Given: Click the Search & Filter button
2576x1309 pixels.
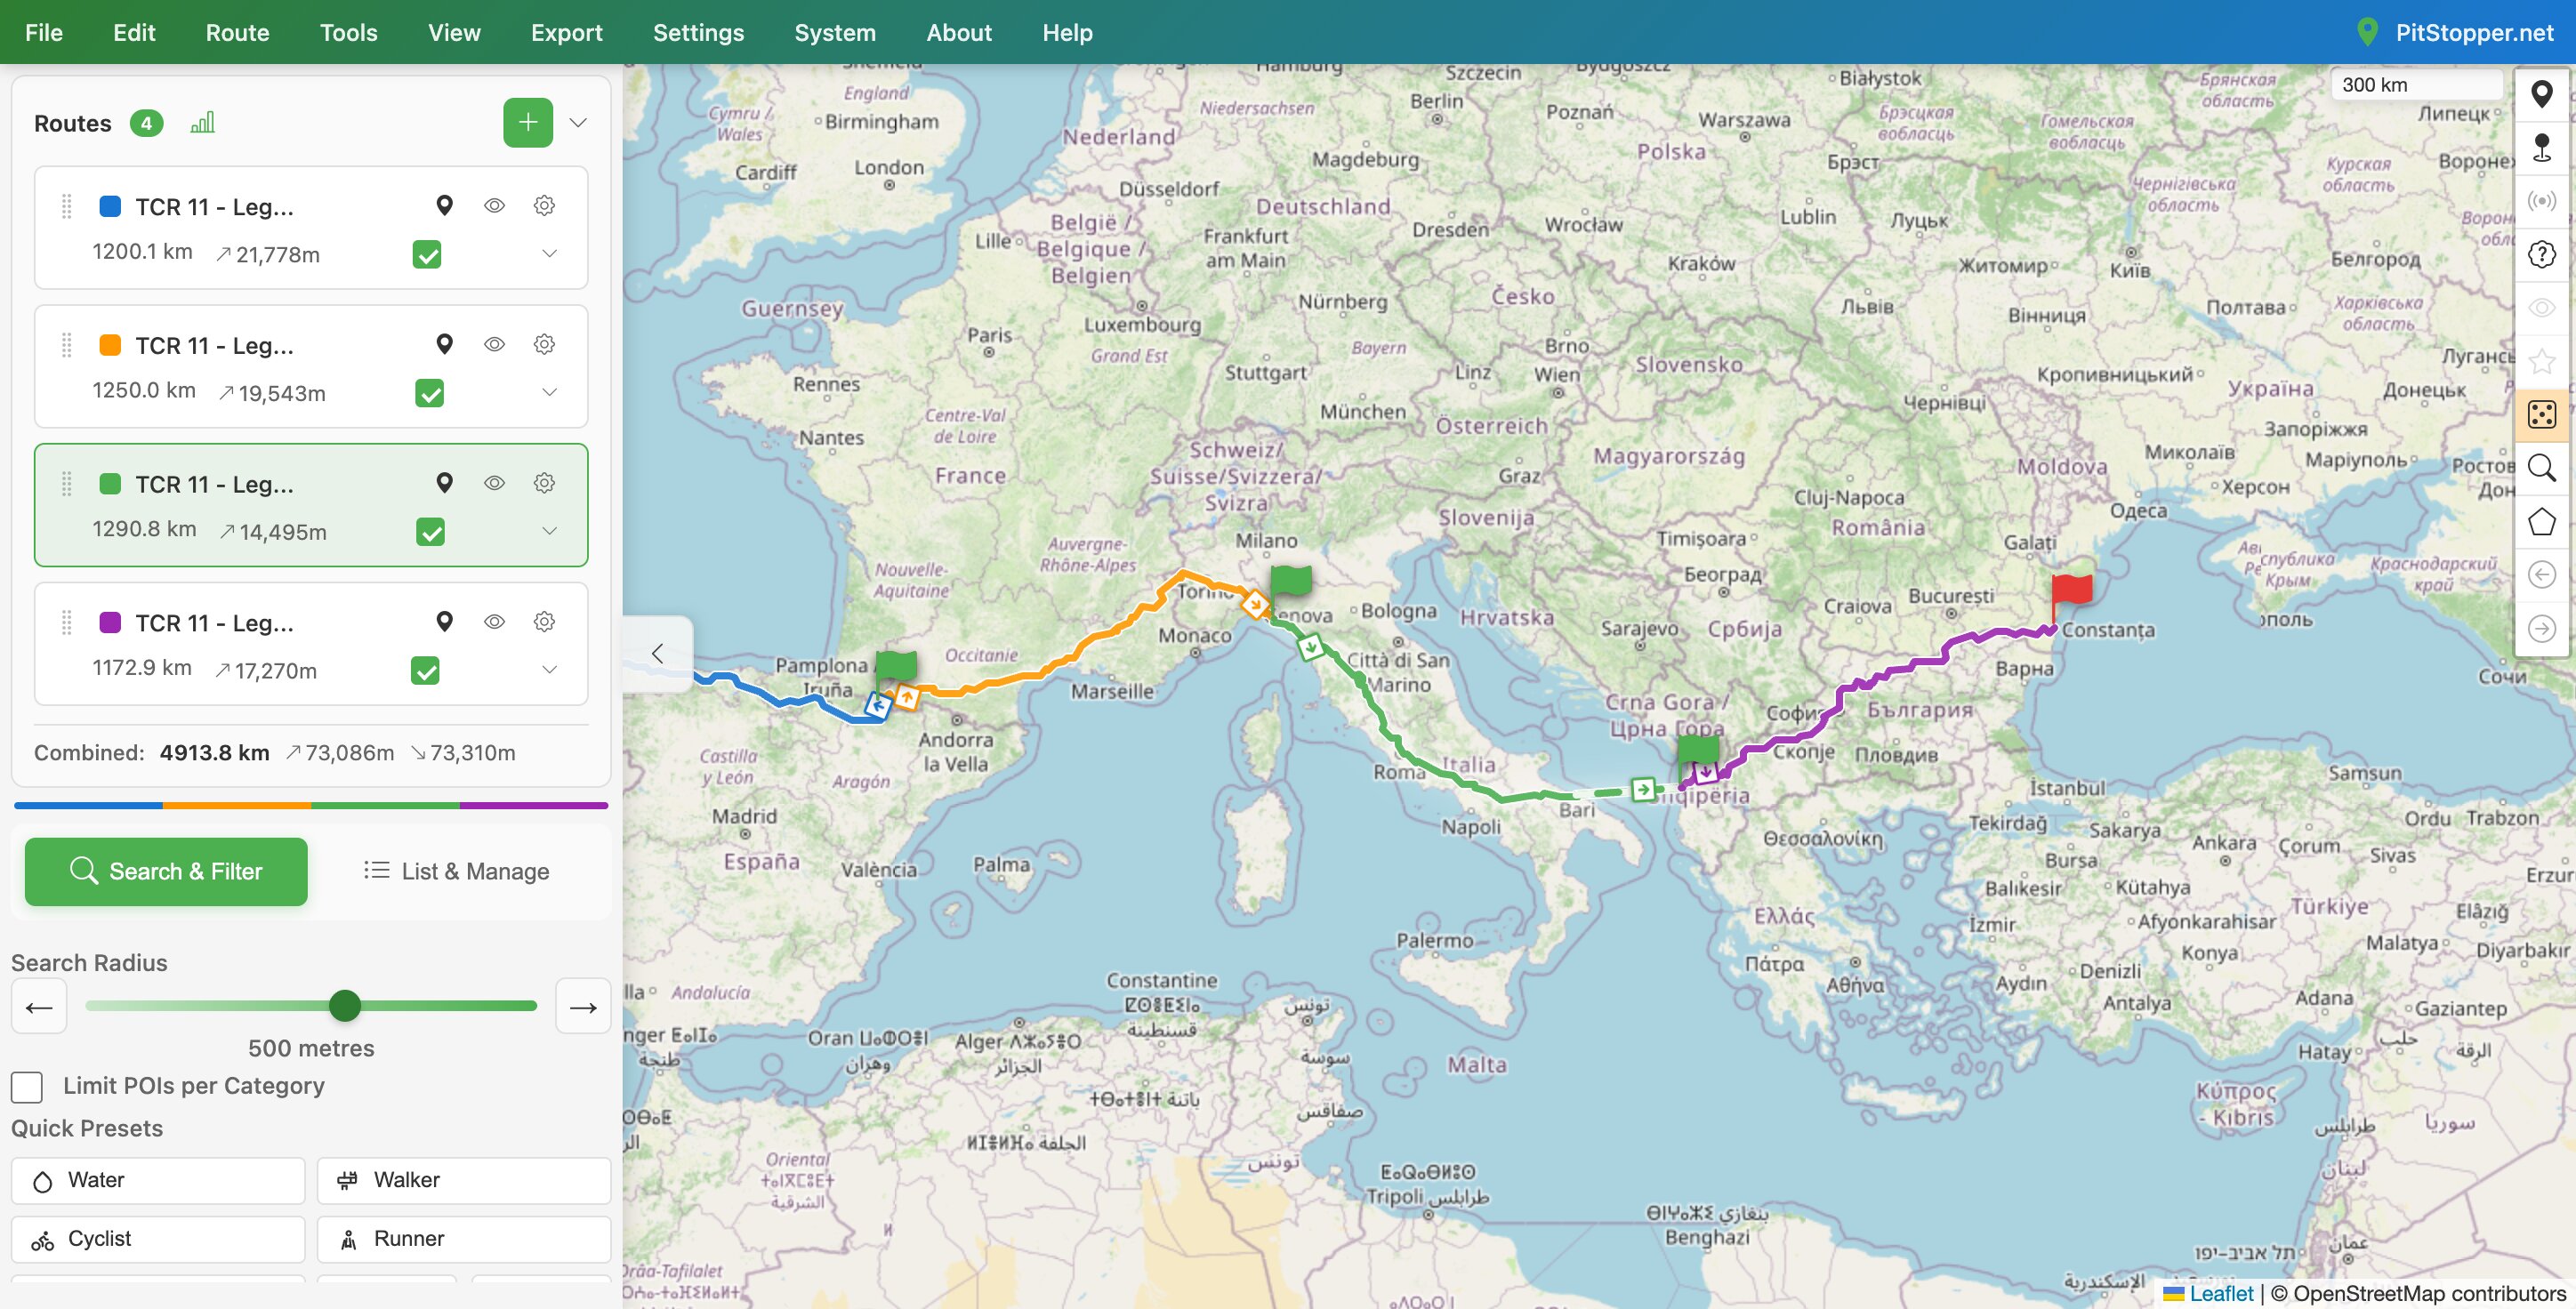Looking at the screenshot, I should (x=166, y=872).
